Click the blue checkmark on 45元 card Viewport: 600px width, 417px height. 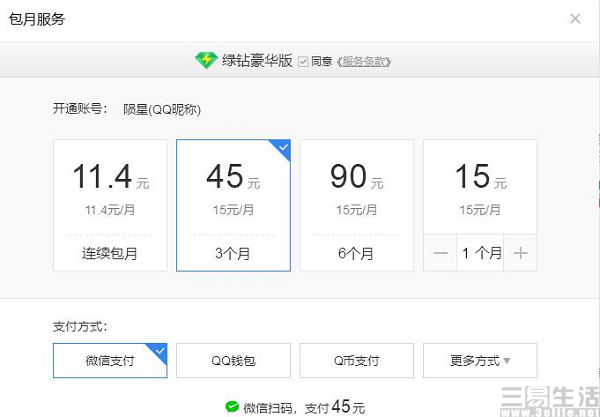point(281,149)
